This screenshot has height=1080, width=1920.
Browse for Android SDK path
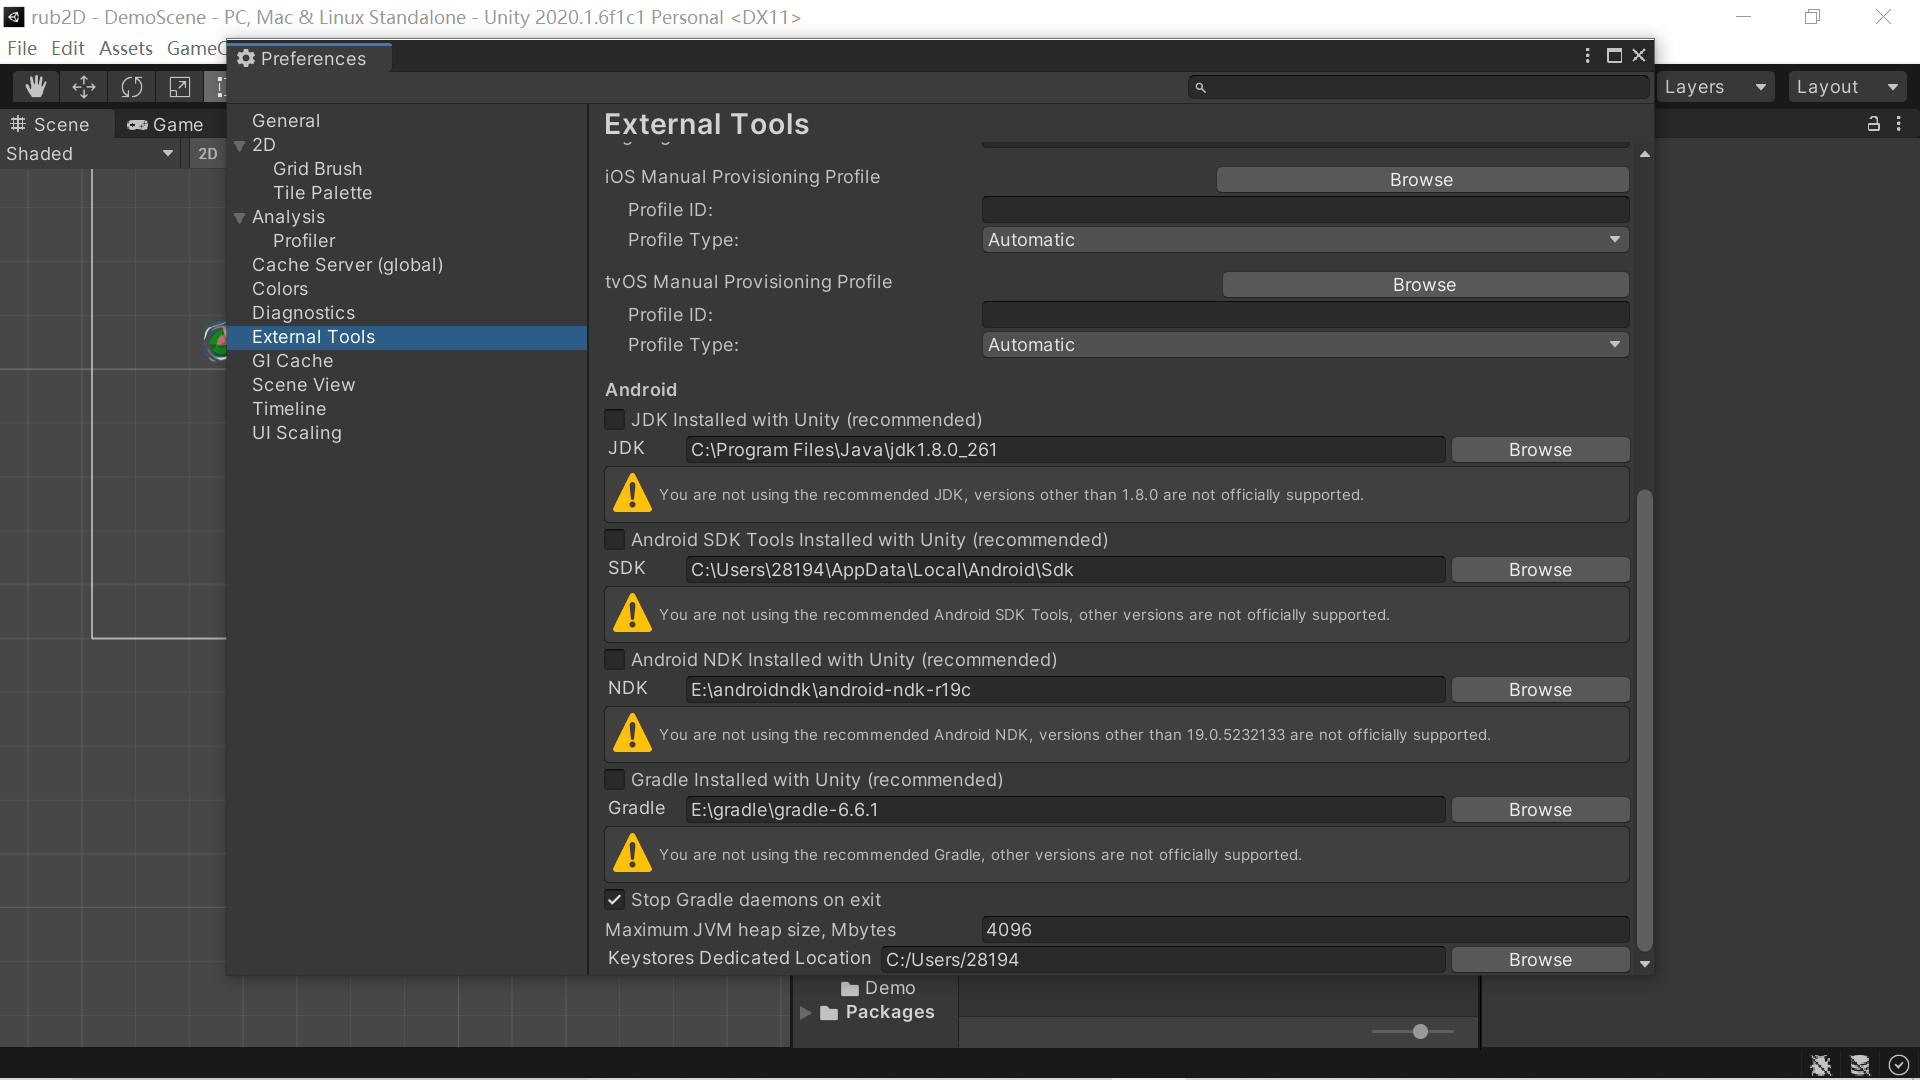coord(1540,570)
